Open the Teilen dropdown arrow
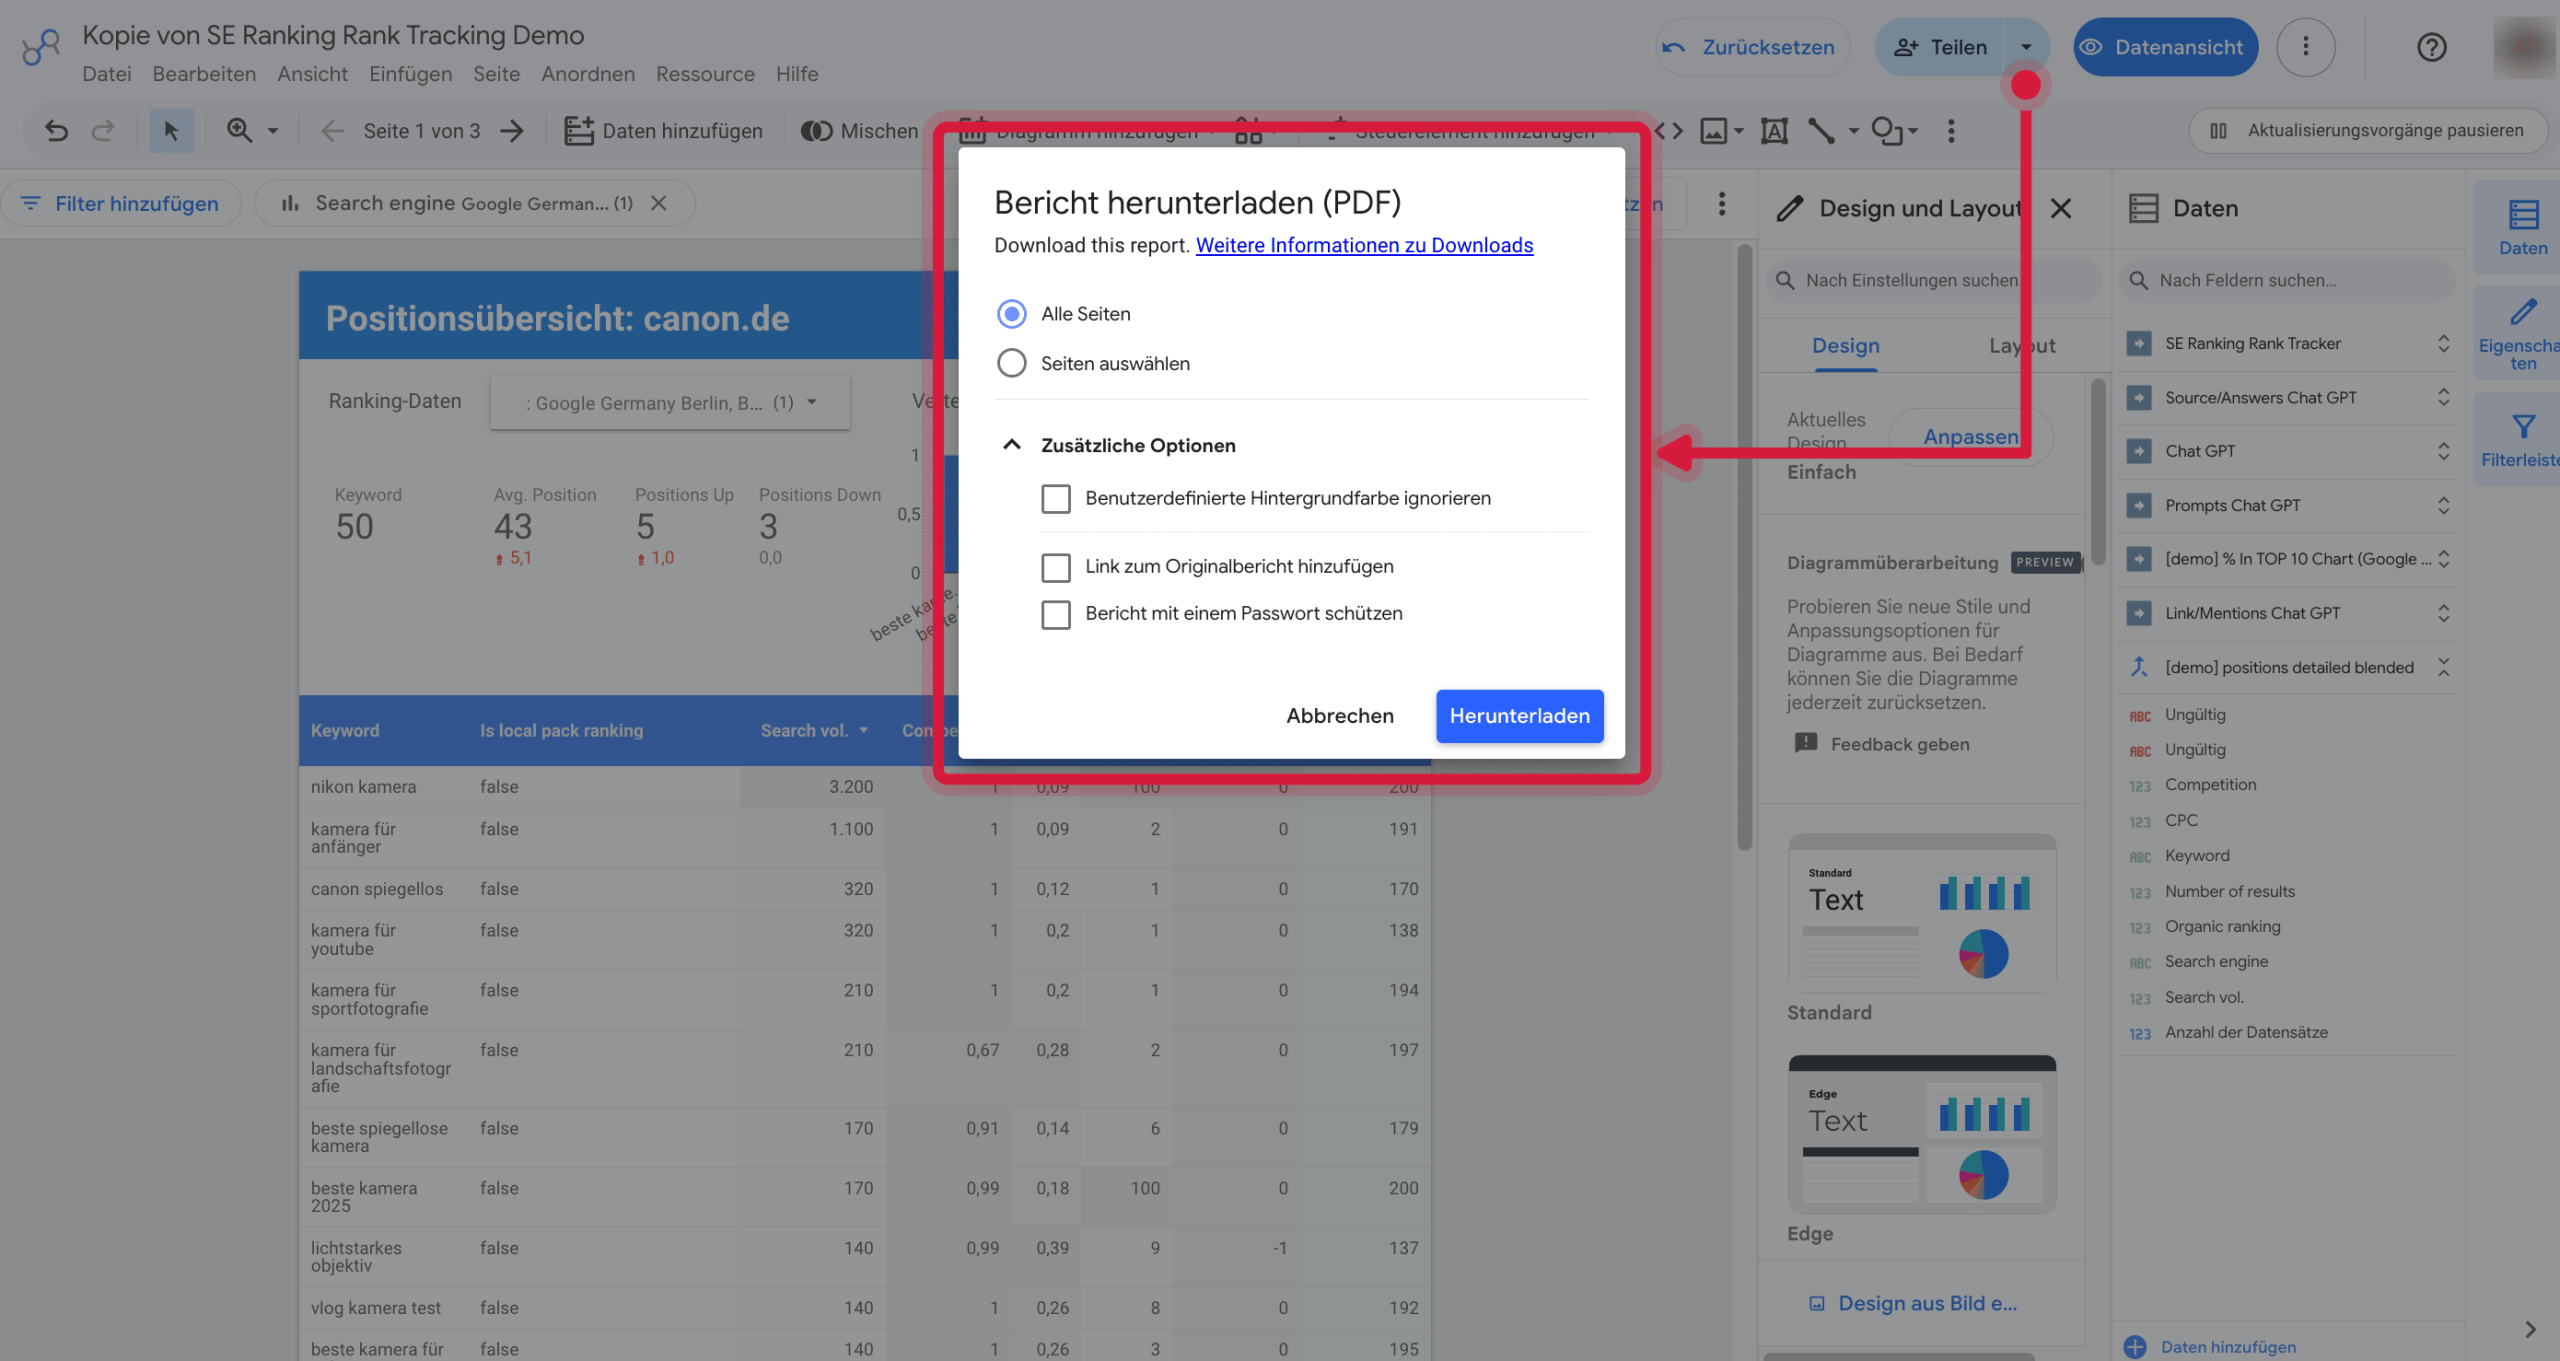The image size is (2560, 1361). point(2026,47)
